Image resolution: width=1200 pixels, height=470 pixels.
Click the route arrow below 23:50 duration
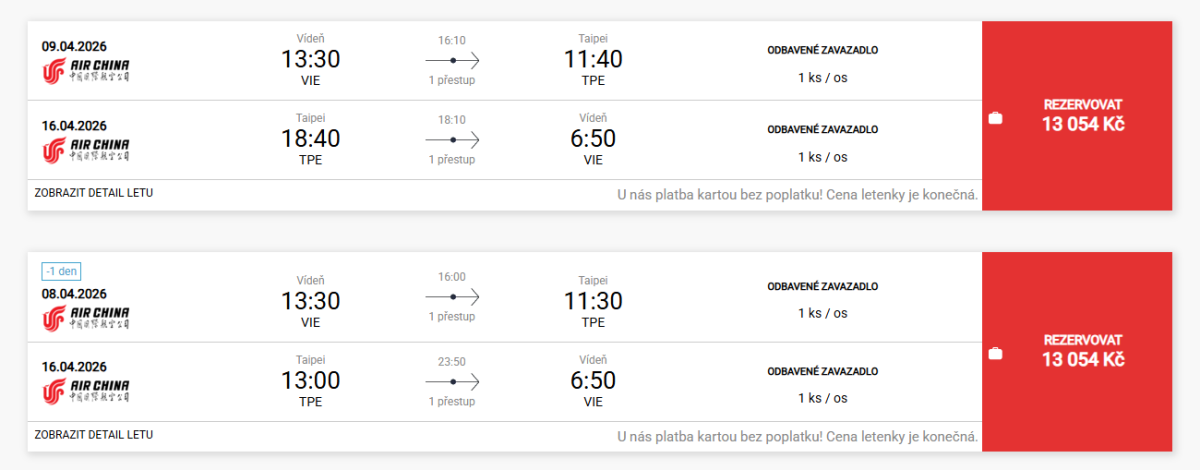tap(452, 380)
